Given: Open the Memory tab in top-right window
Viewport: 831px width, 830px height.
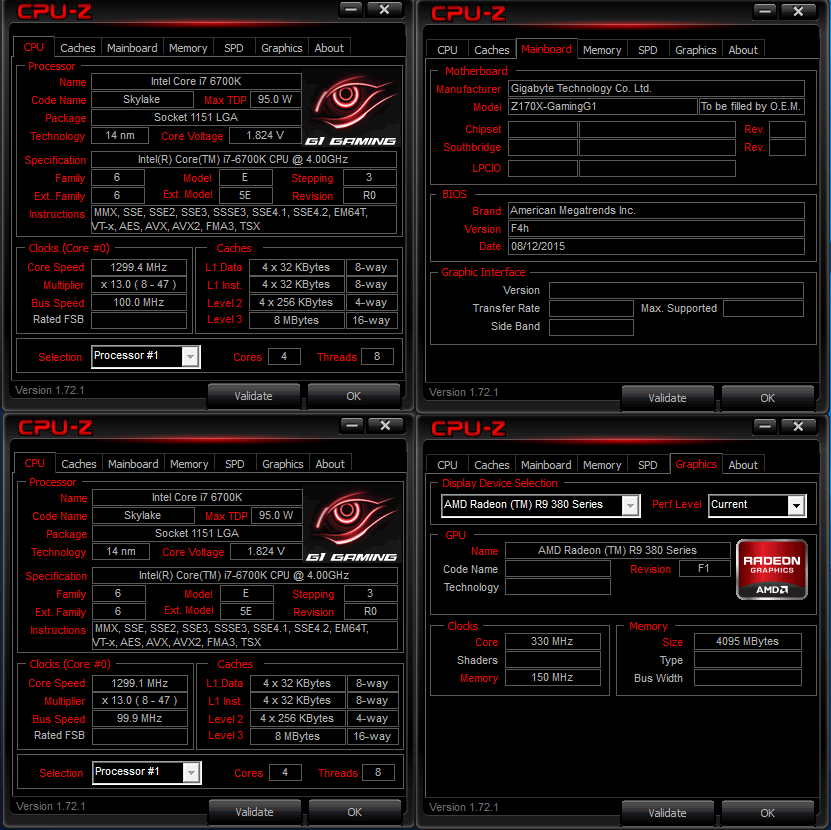Looking at the screenshot, I should (x=602, y=50).
